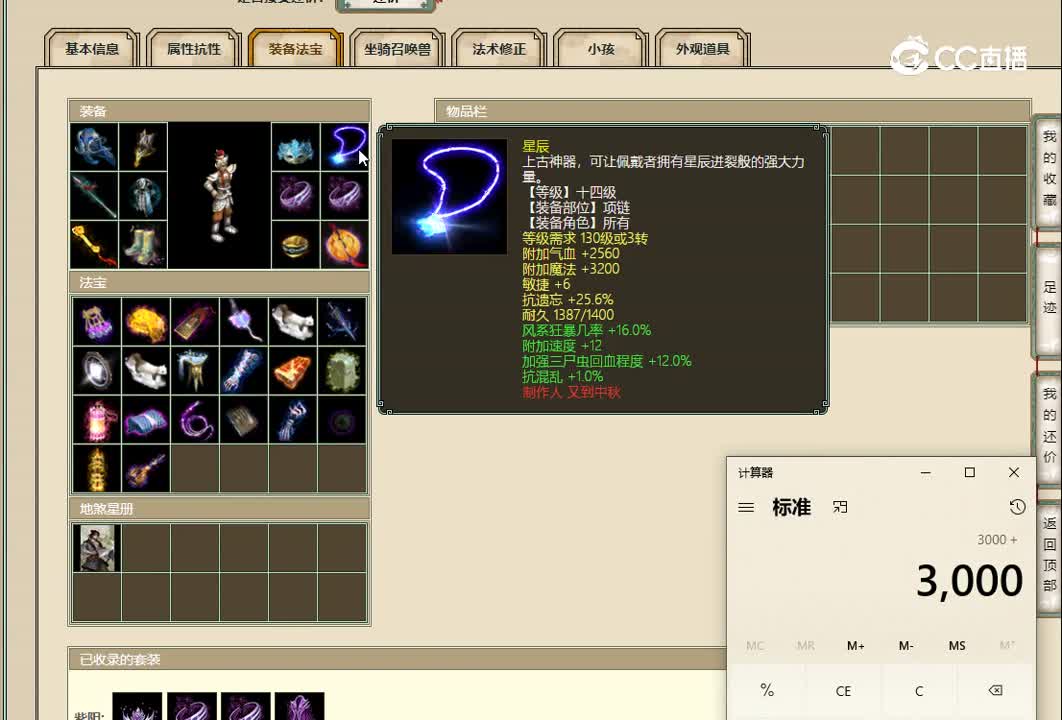1062x720 pixels.
Task: Click the Calculator backspace key
Action: 995,690
